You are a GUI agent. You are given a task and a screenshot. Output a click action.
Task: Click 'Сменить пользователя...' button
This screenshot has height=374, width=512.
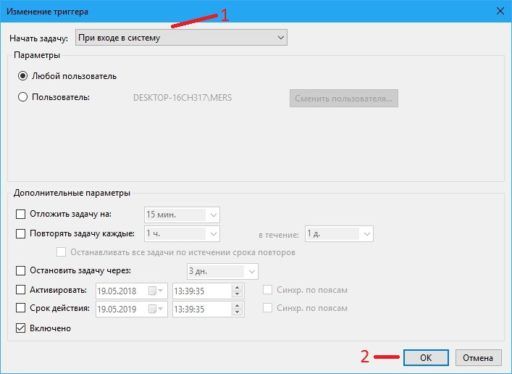click(x=344, y=98)
